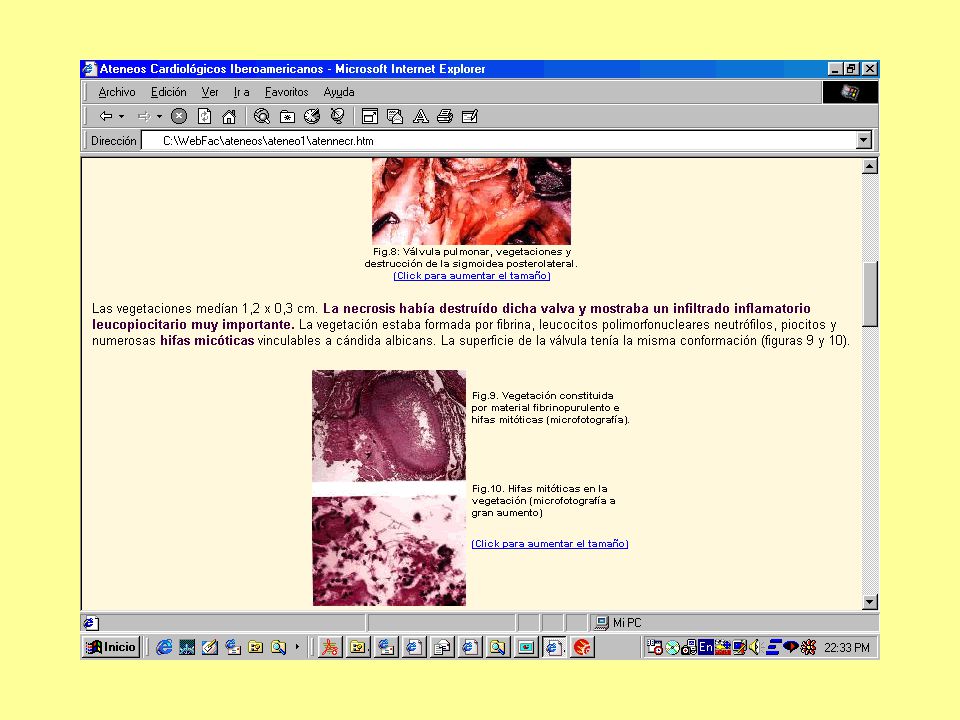Open the Ayuda menu
The width and height of the screenshot is (960, 720).
[339, 92]
